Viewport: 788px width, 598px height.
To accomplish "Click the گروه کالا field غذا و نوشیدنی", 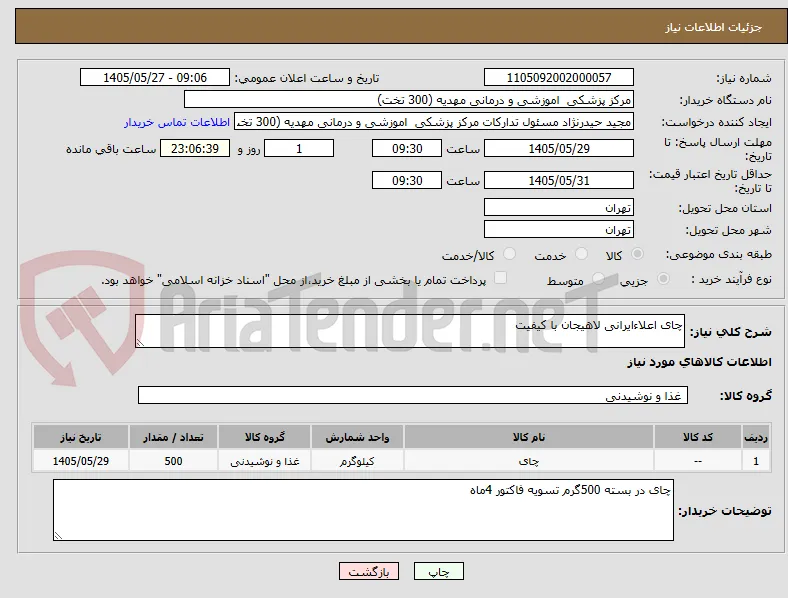I will tap(413, 395).
